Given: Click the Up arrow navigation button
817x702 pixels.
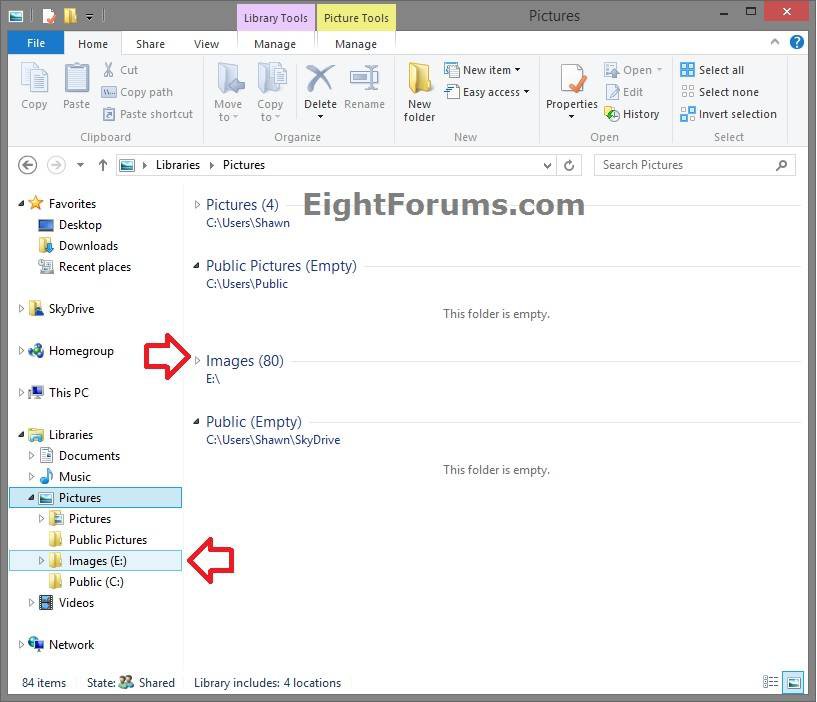Looking at the screenshot, I should coord(103,165).
